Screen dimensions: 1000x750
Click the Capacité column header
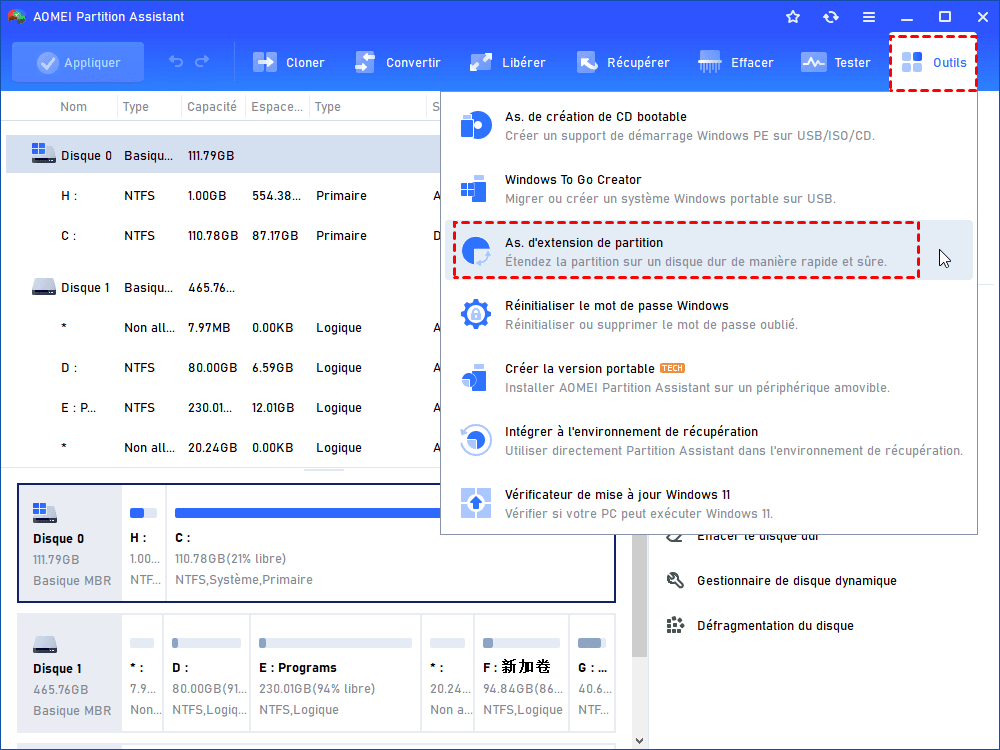[212, 107]
